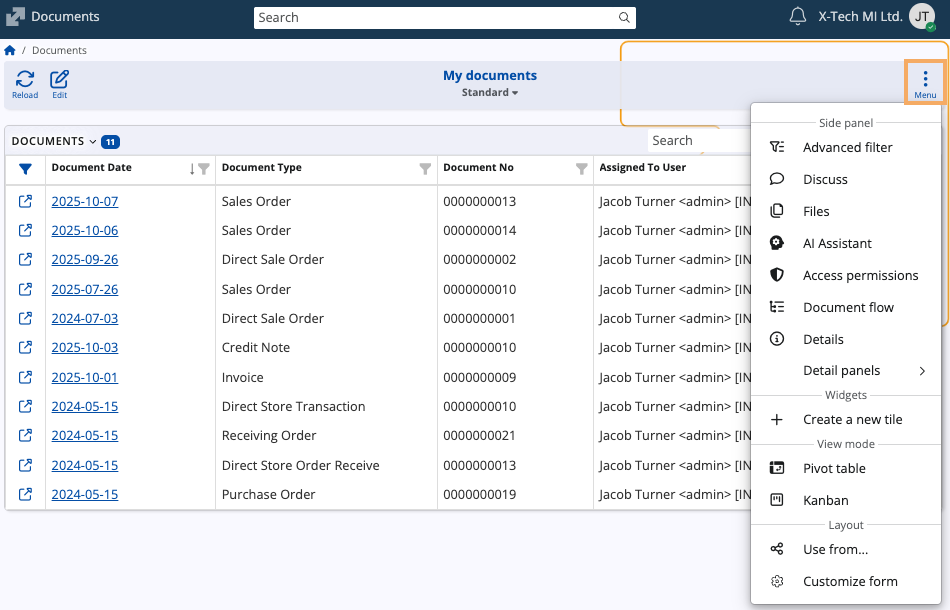
Task: Toggle Document No column filter
Action: [x=581, y=169]
